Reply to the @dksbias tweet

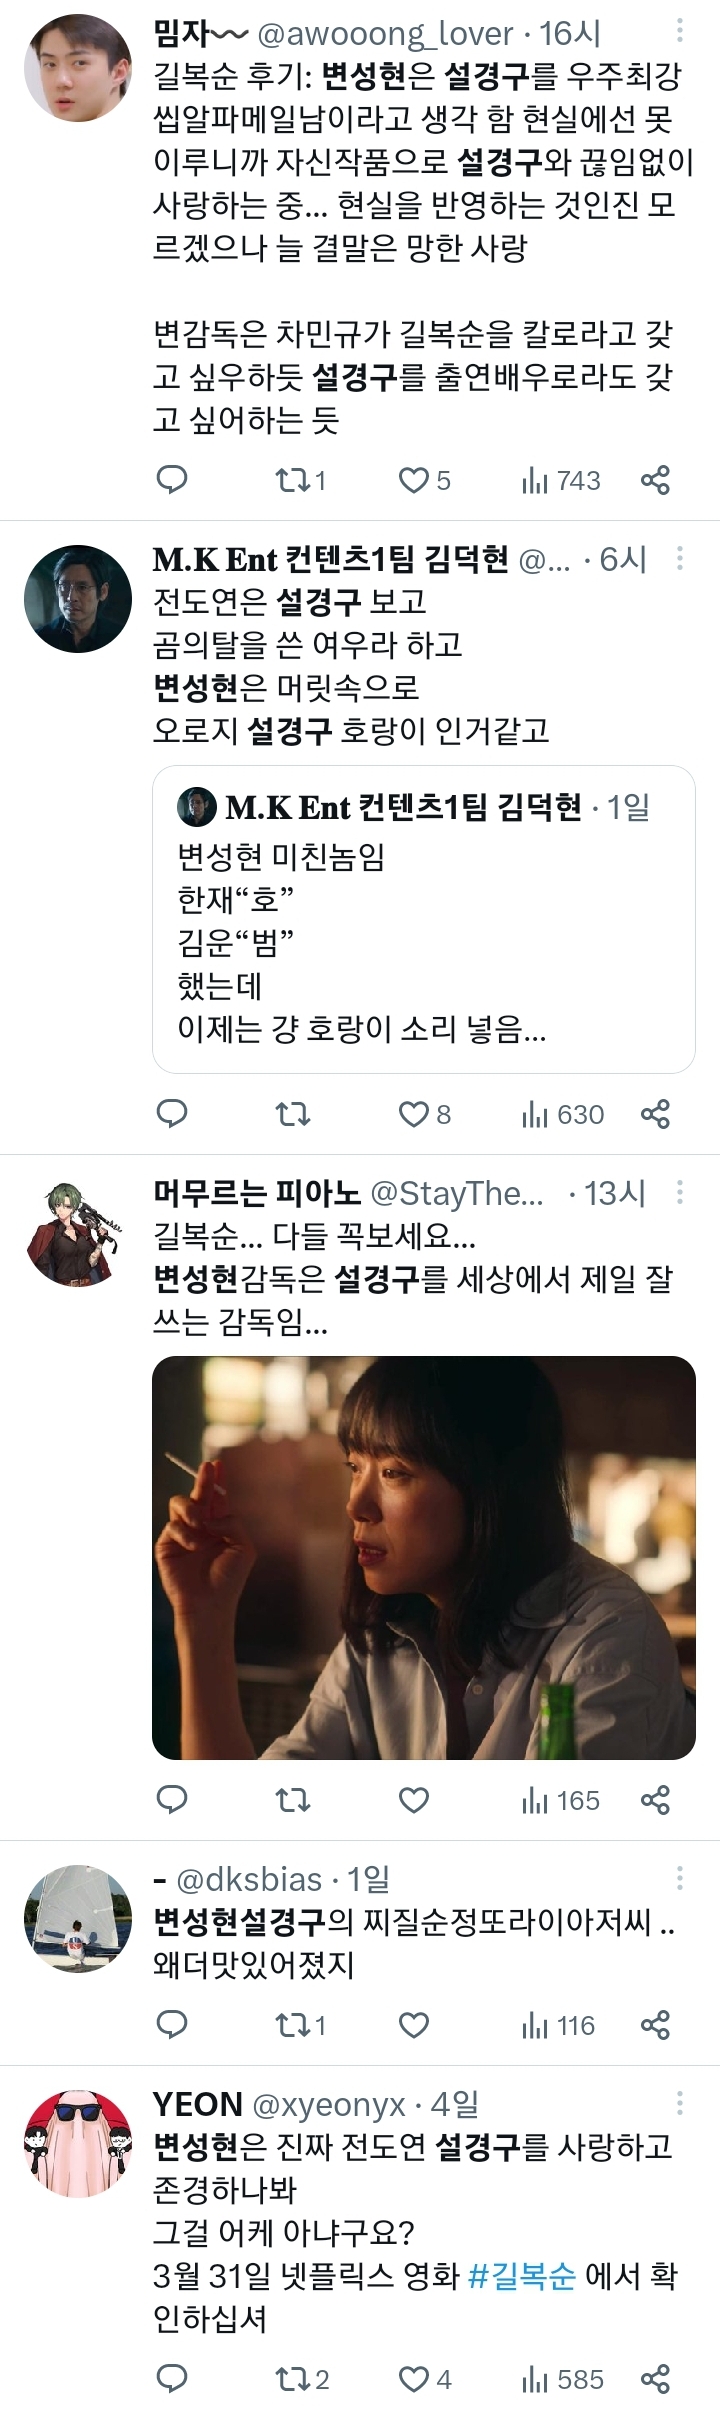pos(172,2025)
